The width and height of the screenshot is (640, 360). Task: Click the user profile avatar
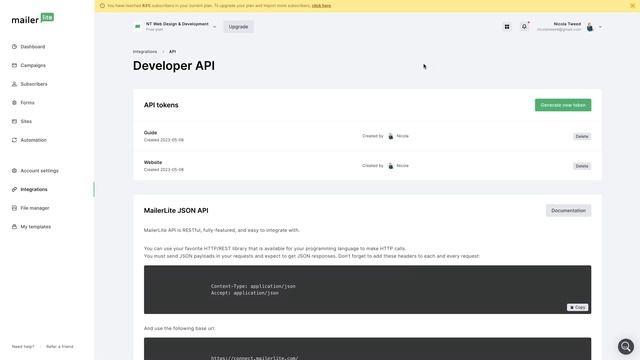590,27
